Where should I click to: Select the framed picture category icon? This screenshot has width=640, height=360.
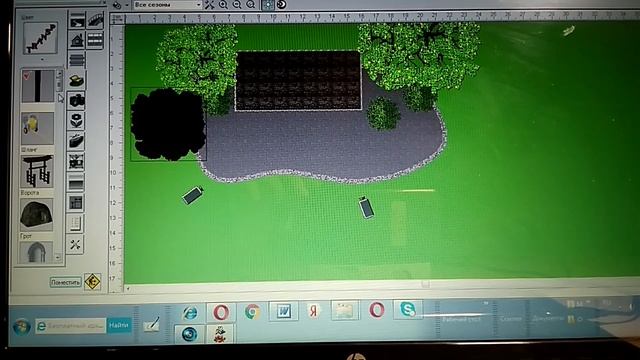coord(76,162)
